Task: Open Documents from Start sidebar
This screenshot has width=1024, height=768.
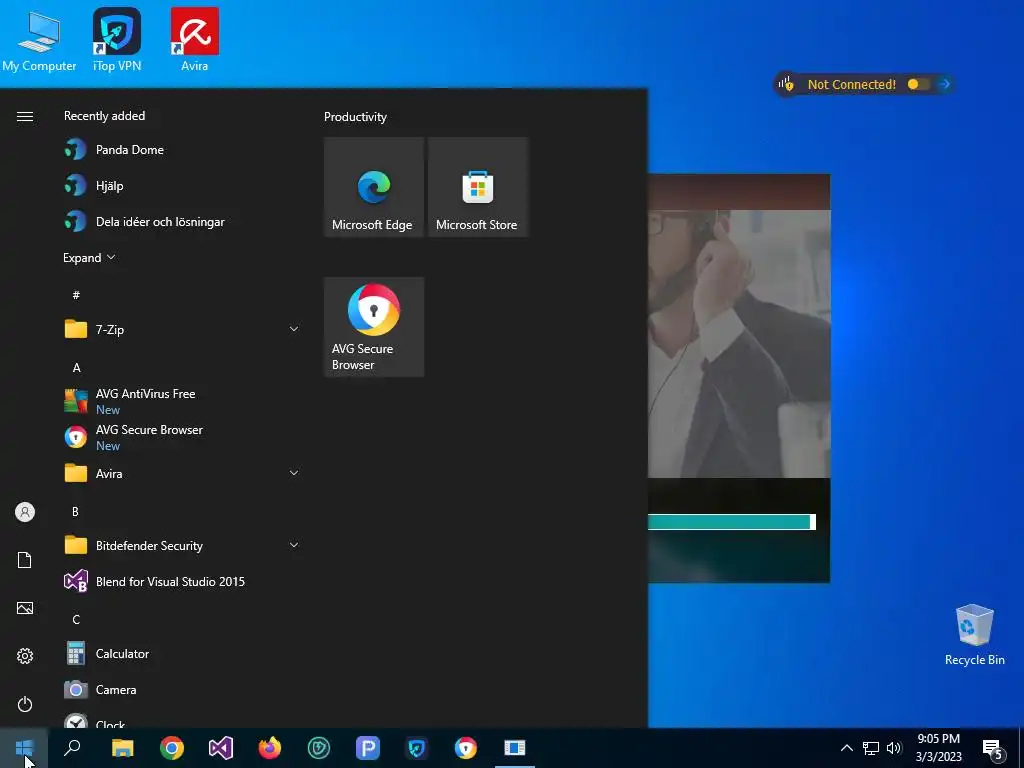Action: coord(25,560)
